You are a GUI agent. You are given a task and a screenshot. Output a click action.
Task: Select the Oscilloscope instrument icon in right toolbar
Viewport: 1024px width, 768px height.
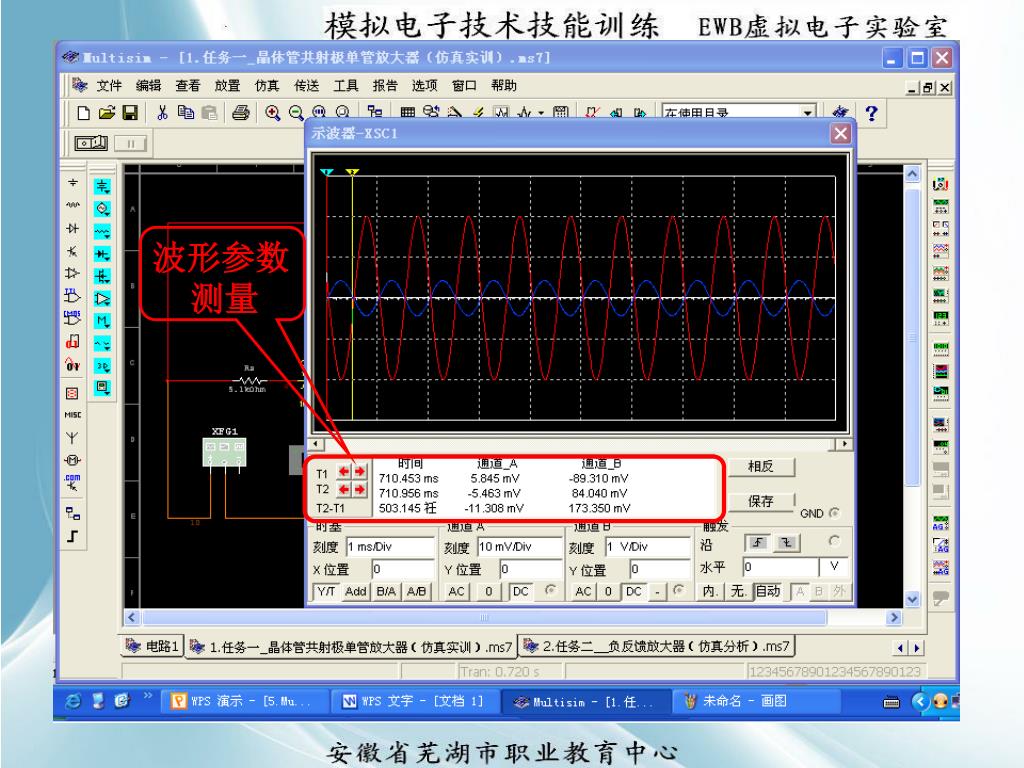tap(940, 251)
